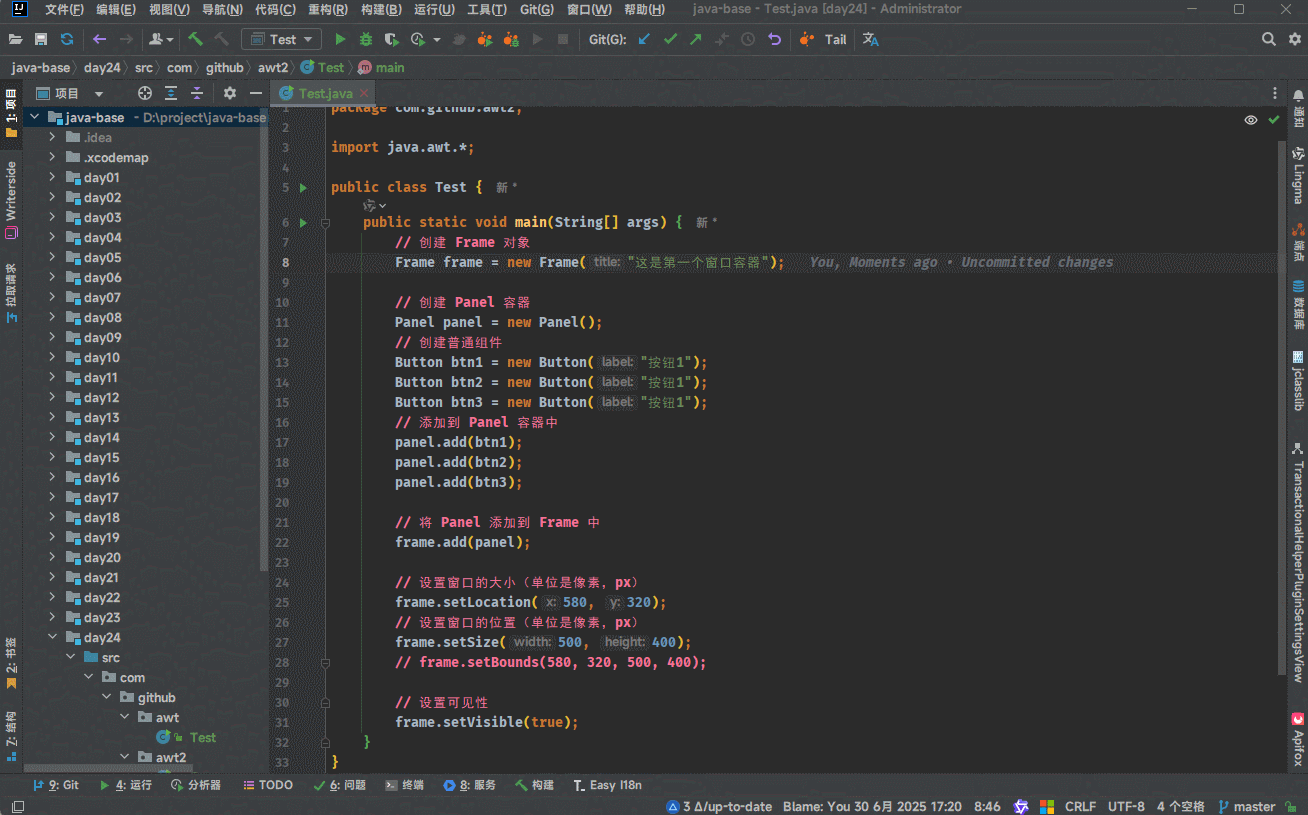Viewport: 1308px width, 815px height.
Task: Close the Test.java editor tab
Action: click(365, 94)
